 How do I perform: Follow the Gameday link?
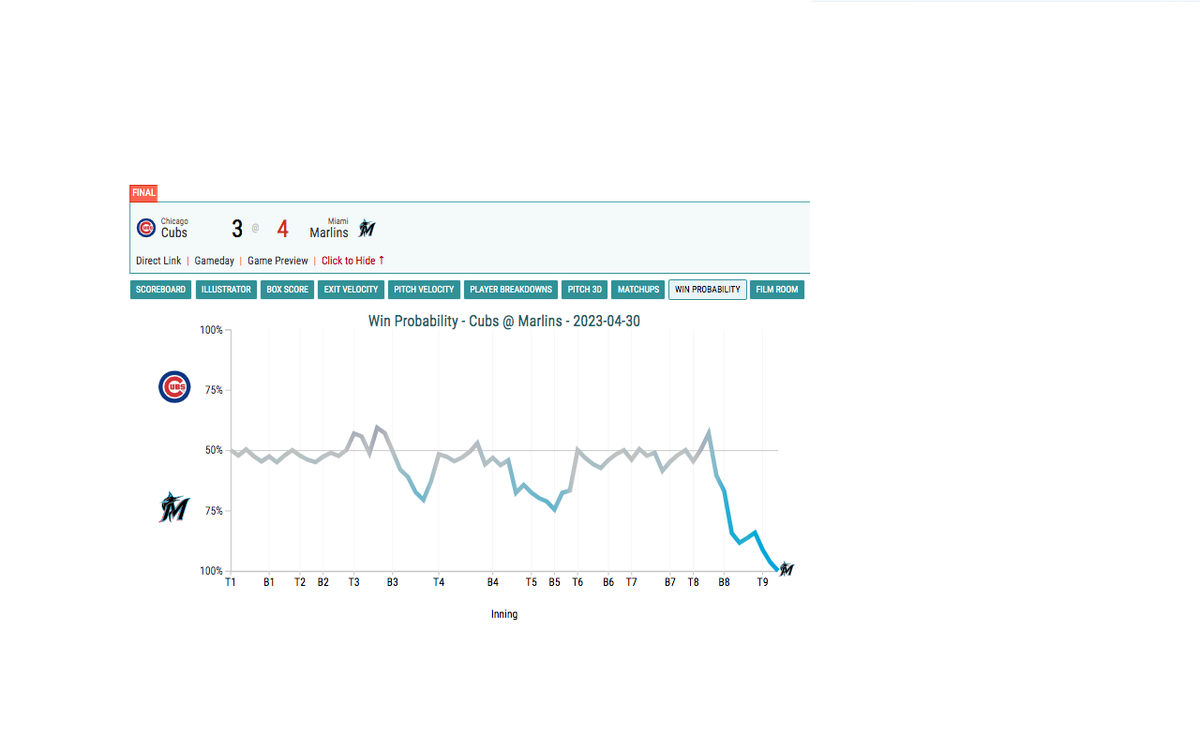(214, 261)
